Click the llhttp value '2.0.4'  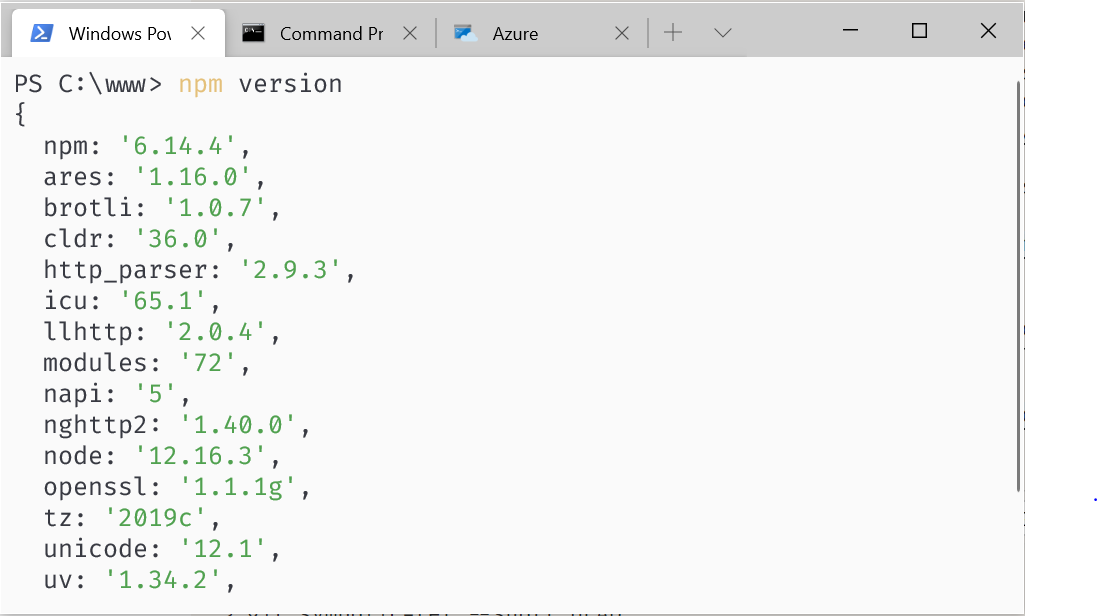click(x=215, y=331)
